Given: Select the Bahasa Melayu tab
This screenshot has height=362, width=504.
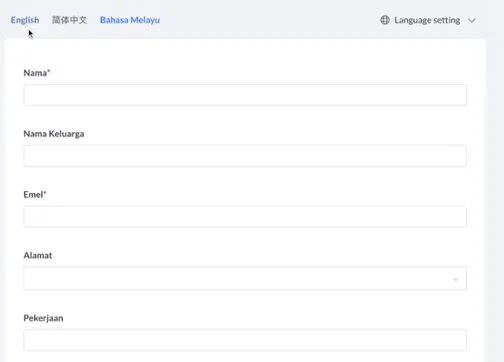Looking at the screenshot, I should (130, 20).
